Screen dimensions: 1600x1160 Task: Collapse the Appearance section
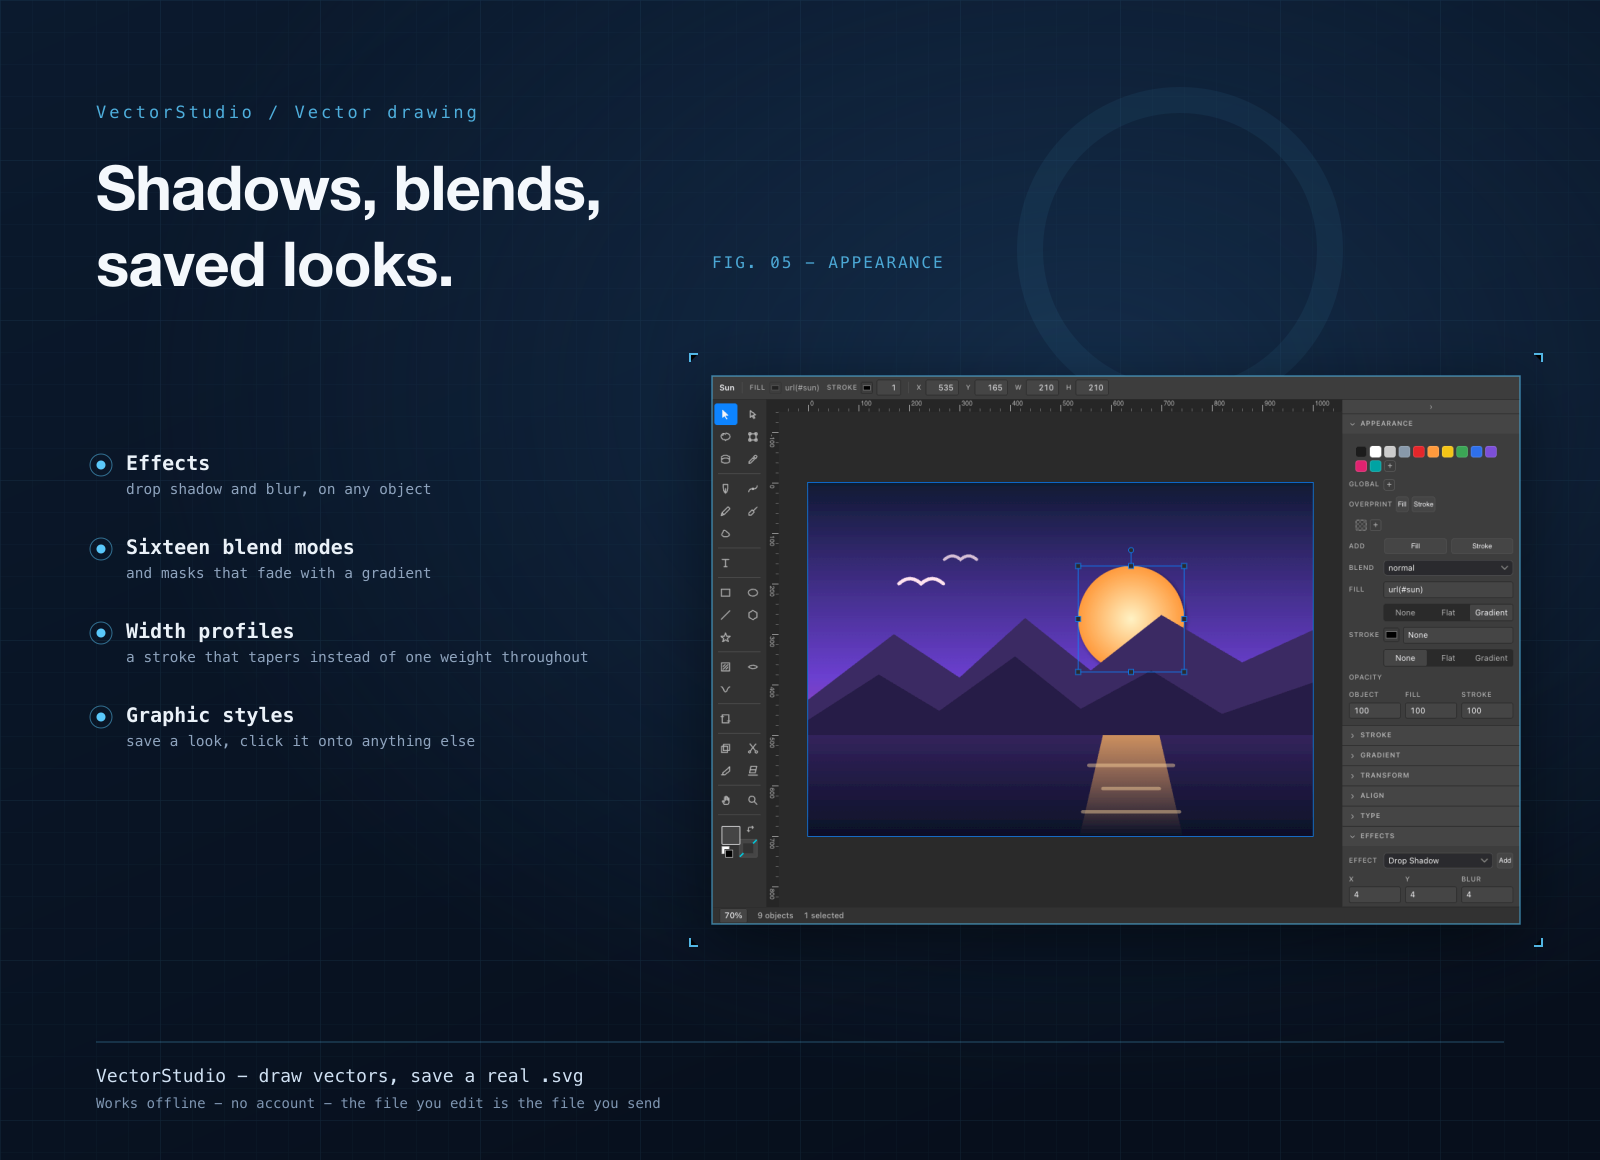[1431, 423]
